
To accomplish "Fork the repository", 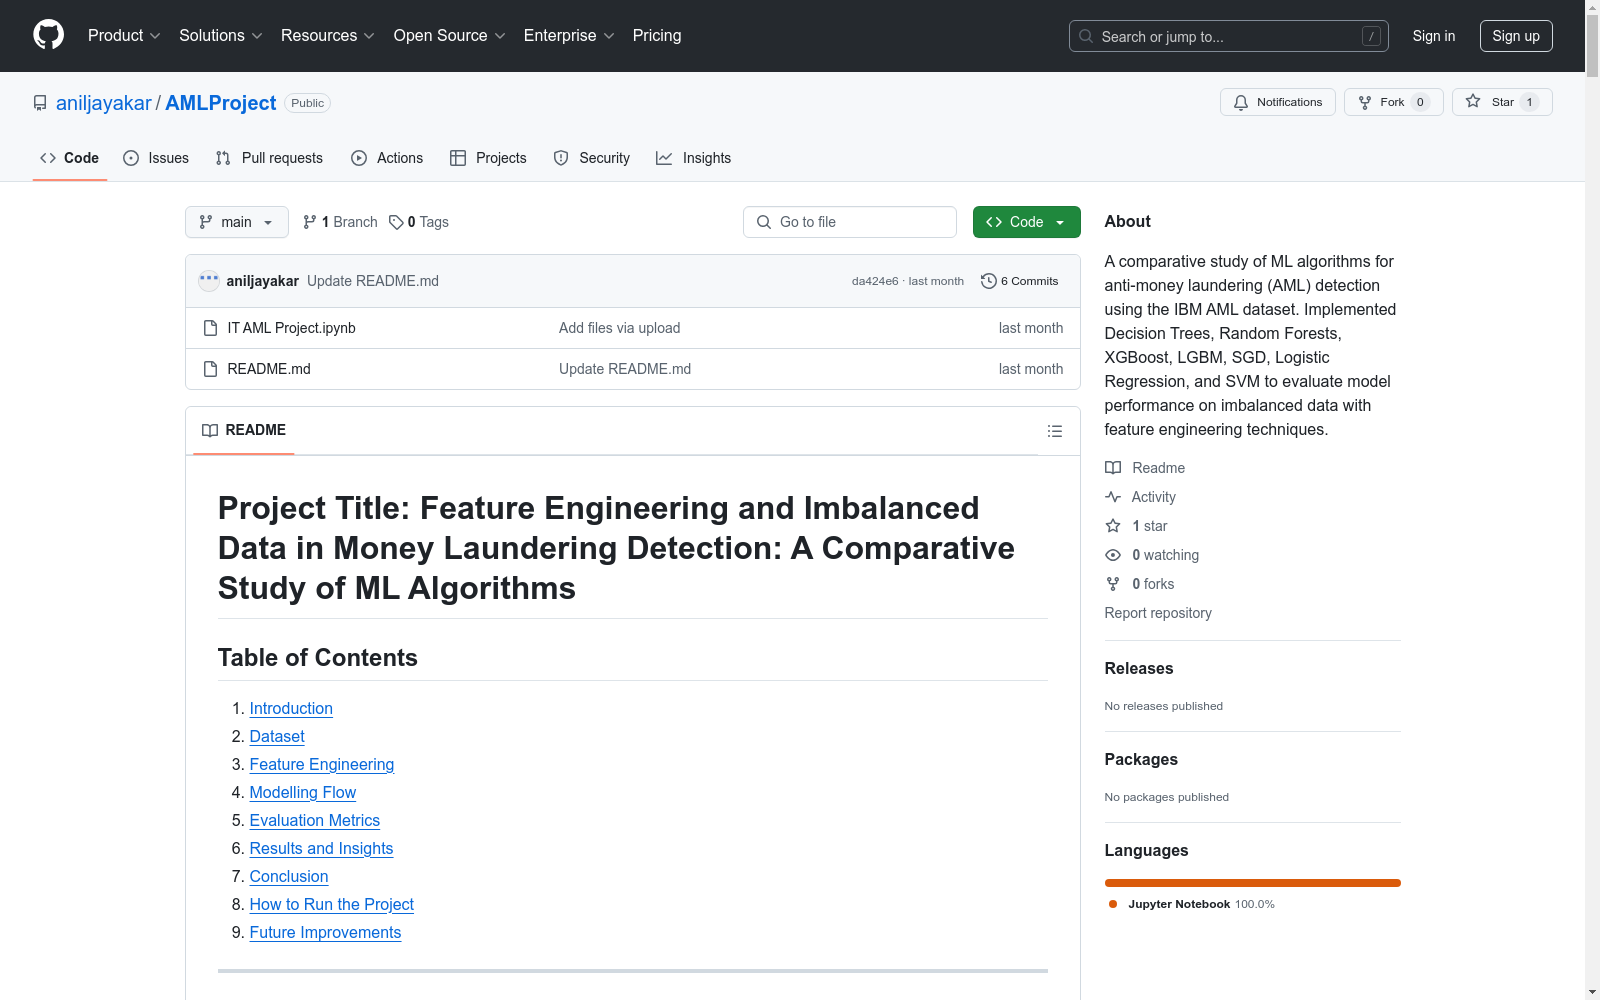I will tap(1393, 102).
